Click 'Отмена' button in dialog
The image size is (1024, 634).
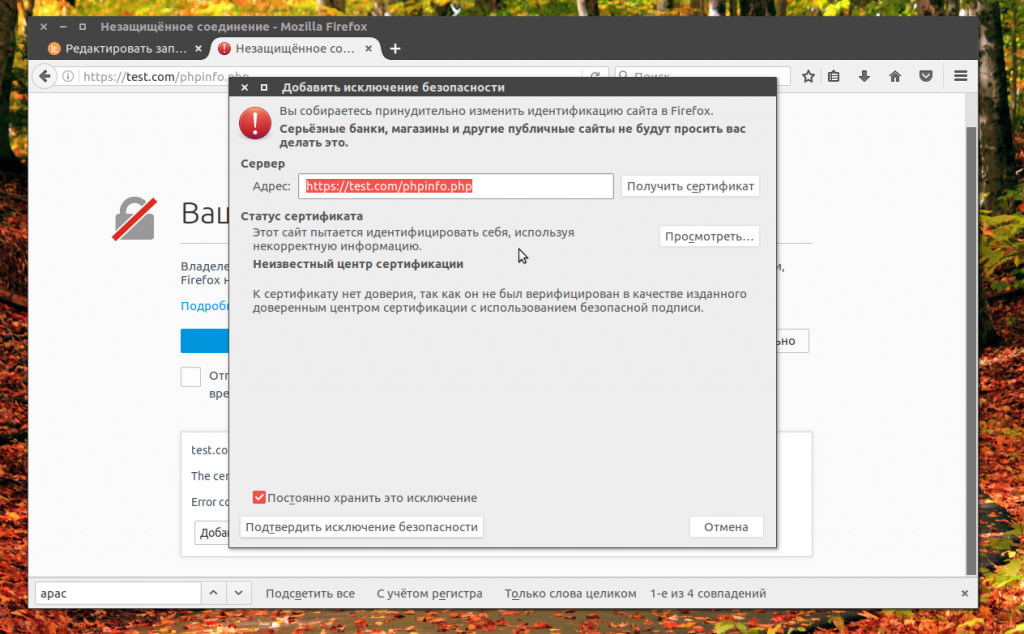click(726, 527)
